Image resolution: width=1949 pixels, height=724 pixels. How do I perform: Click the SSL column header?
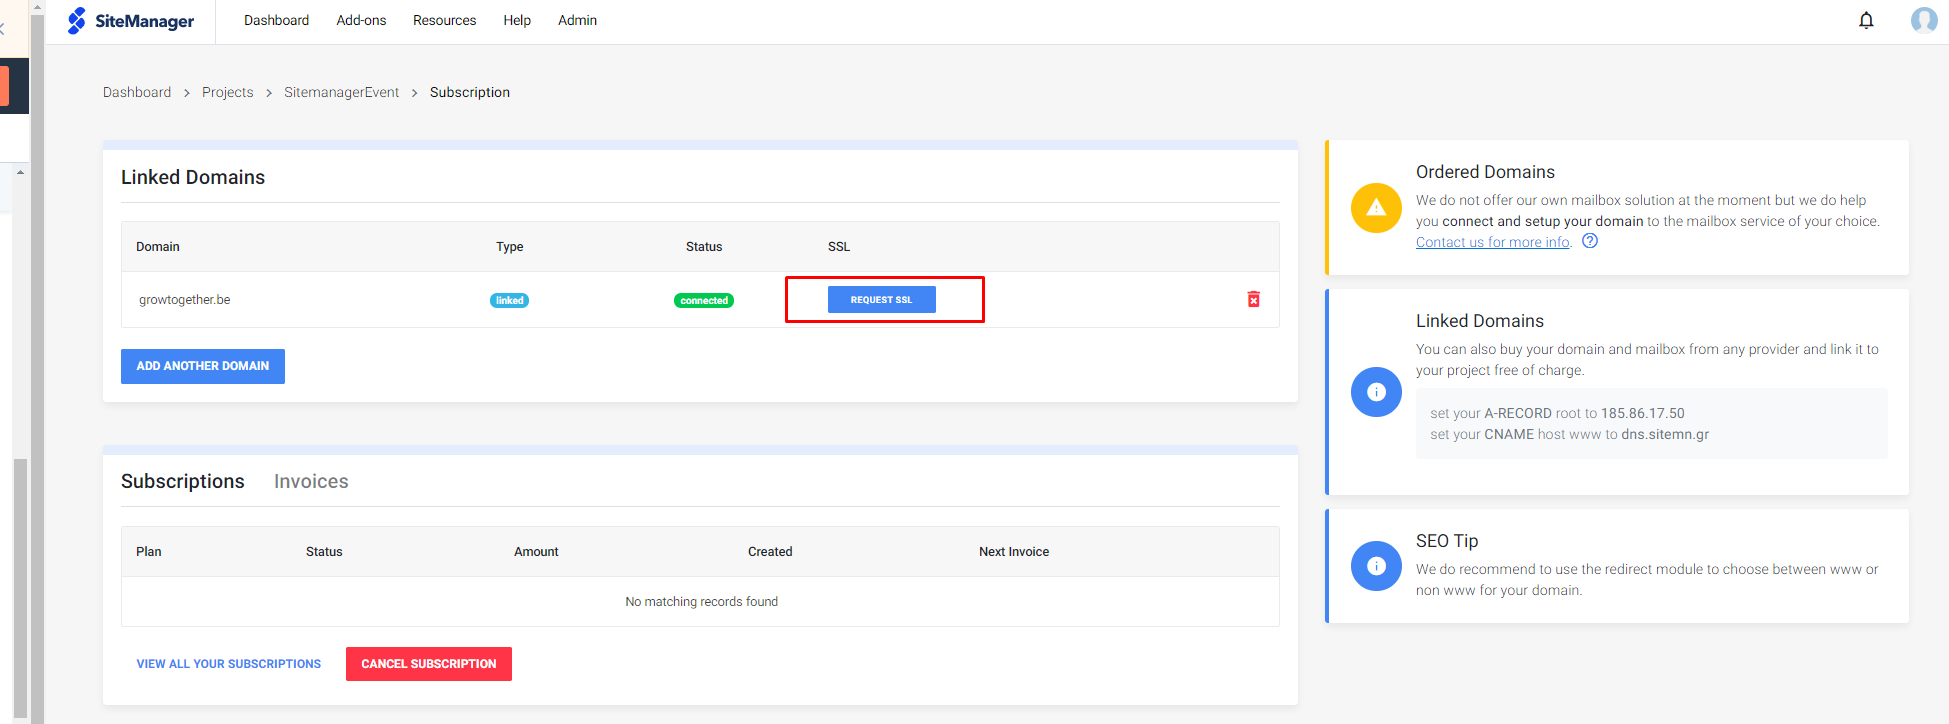(x=839, y=246)
